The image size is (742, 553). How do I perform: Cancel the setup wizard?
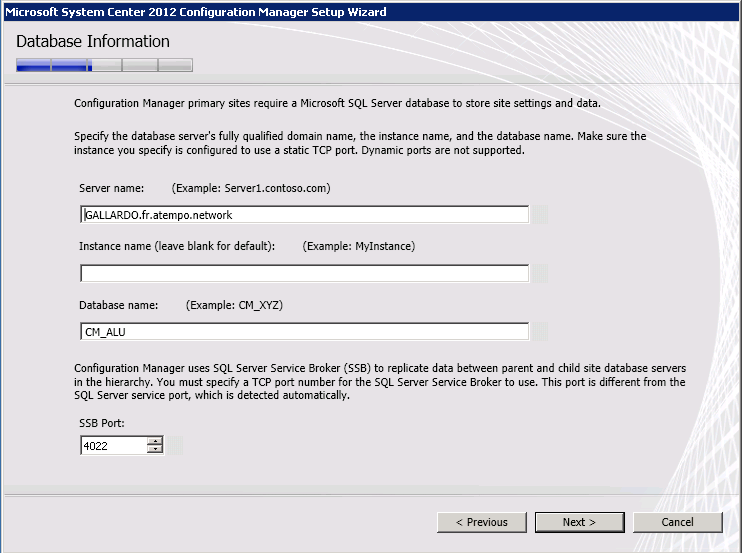click(x=678, y=522)
